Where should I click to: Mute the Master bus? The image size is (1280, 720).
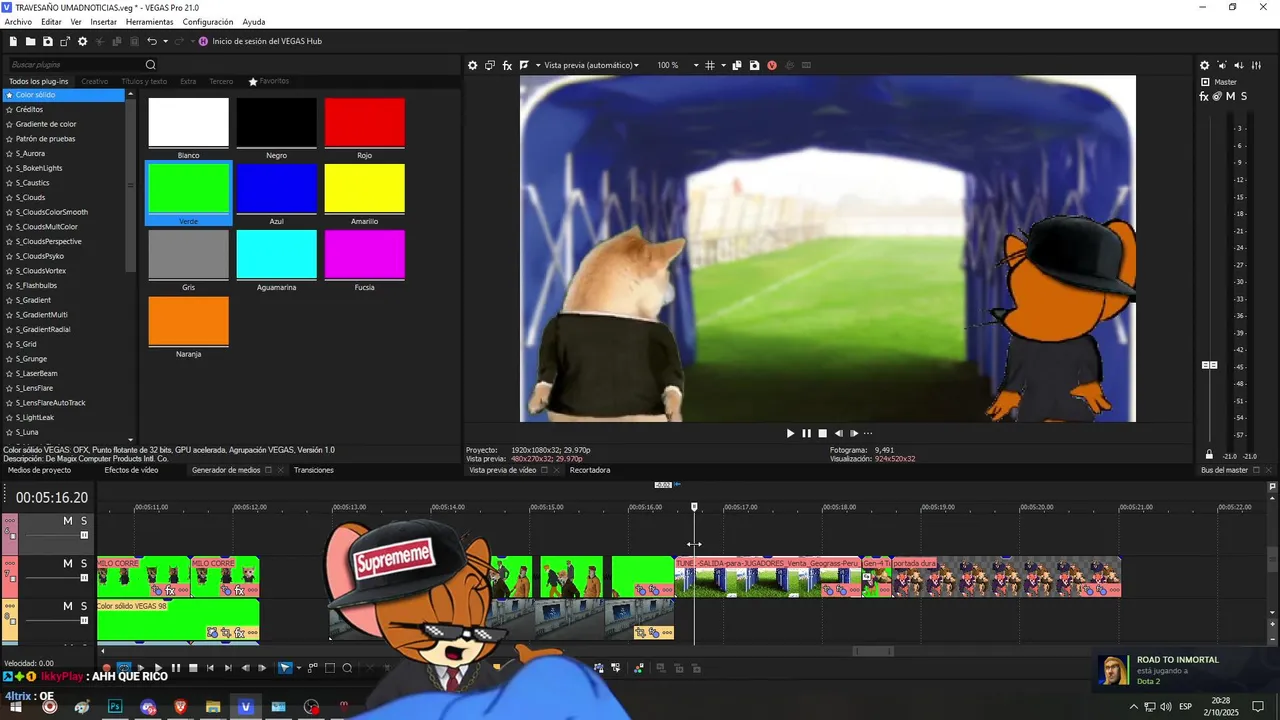point(1230,96)
